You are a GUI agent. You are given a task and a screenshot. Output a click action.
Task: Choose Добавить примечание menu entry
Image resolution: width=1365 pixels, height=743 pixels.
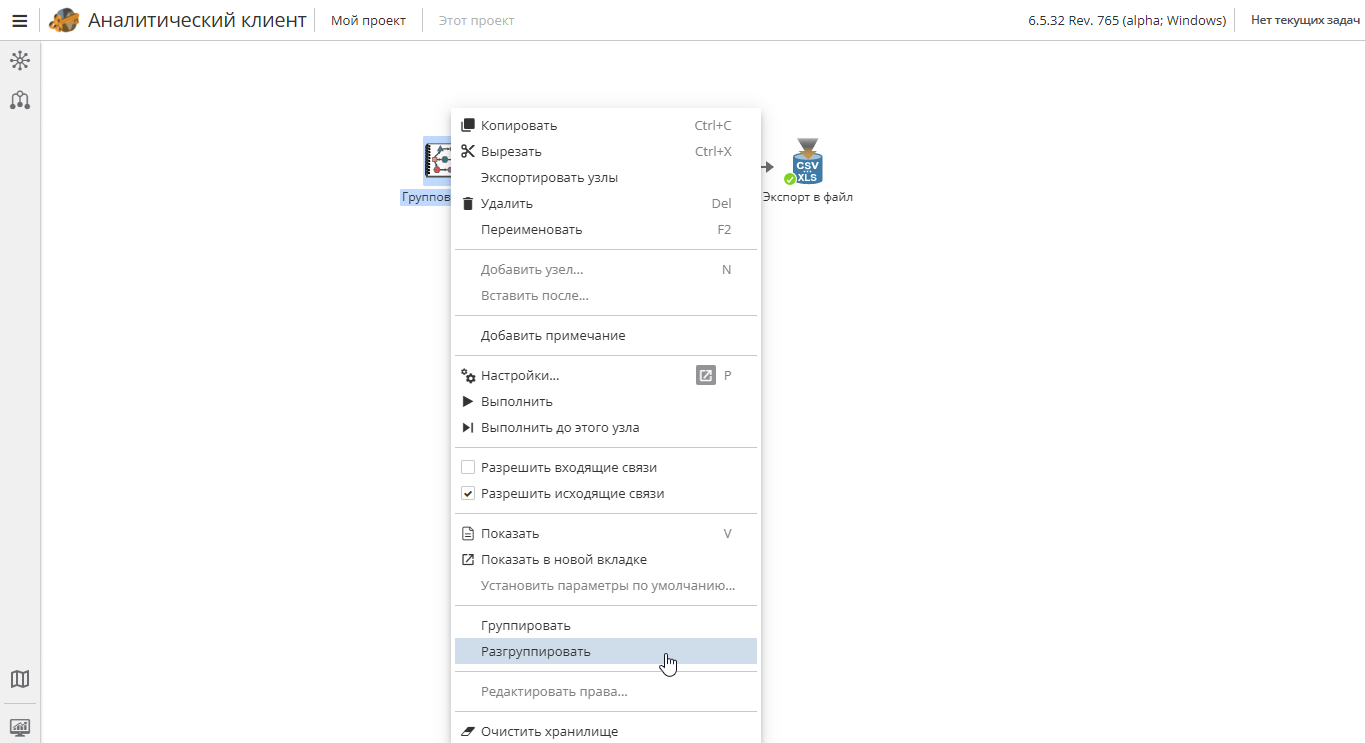[606, 335]
